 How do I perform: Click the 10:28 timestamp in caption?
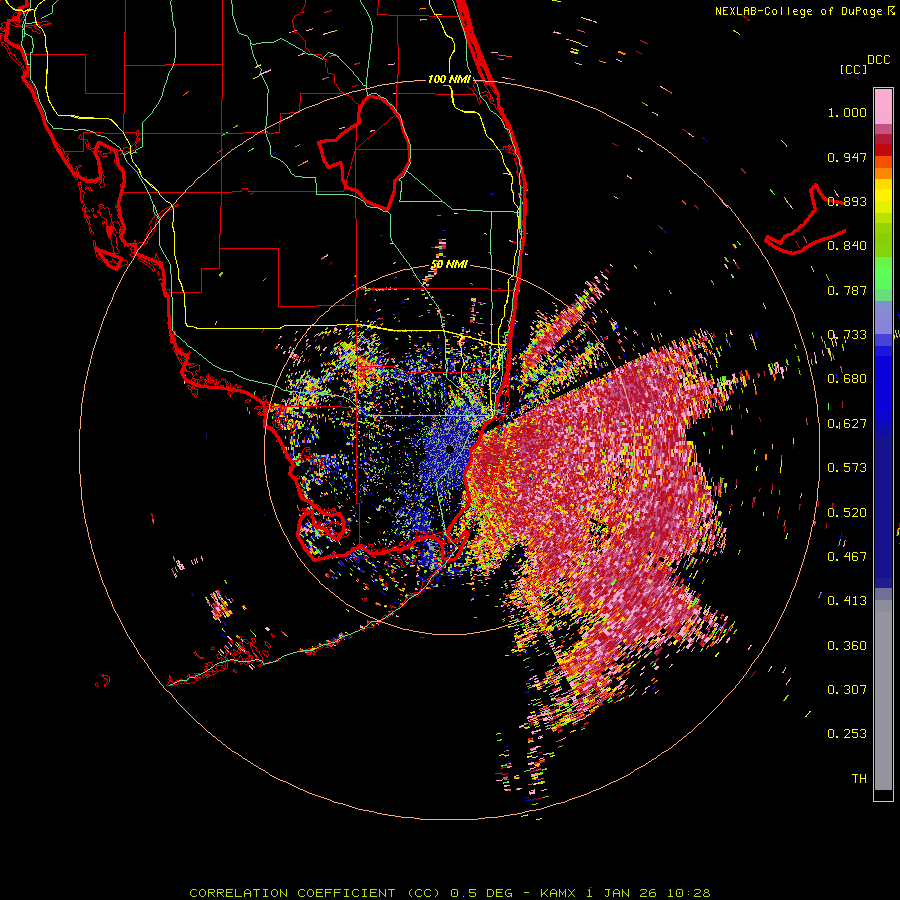(x=689, y=893)
